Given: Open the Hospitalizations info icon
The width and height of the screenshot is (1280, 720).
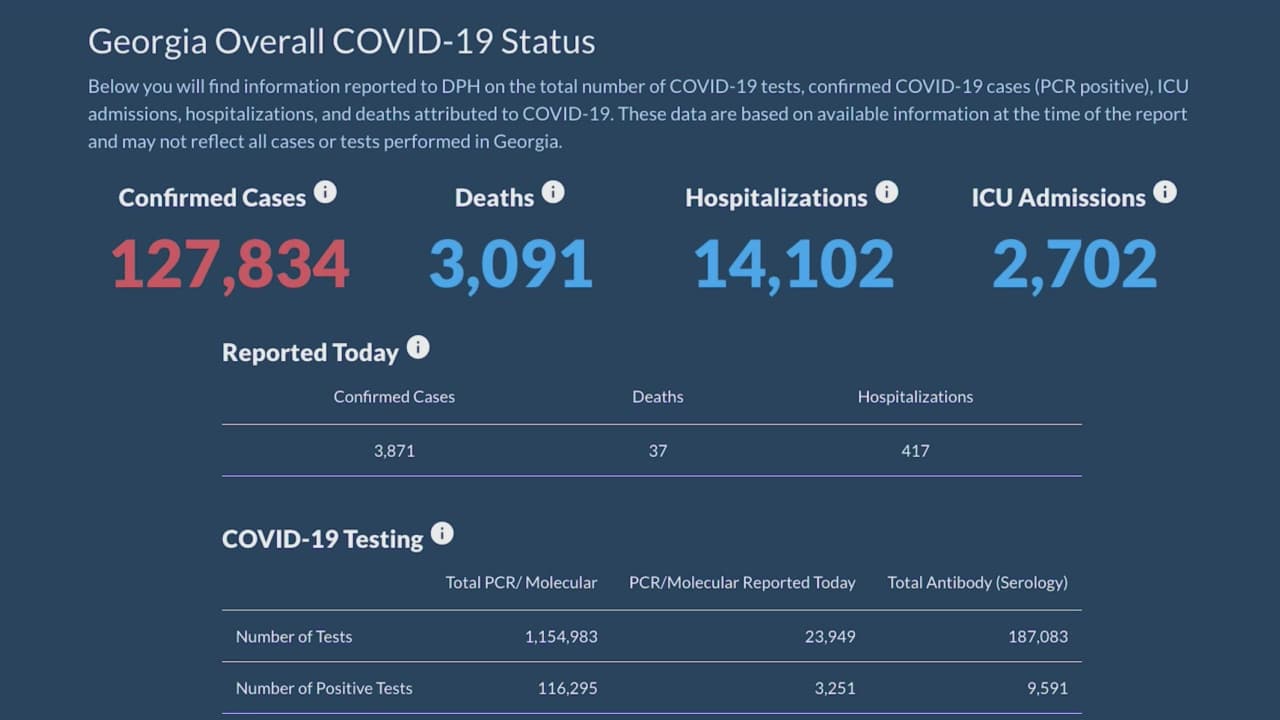Looking at the screenshot, I should (x=886, y=192).
